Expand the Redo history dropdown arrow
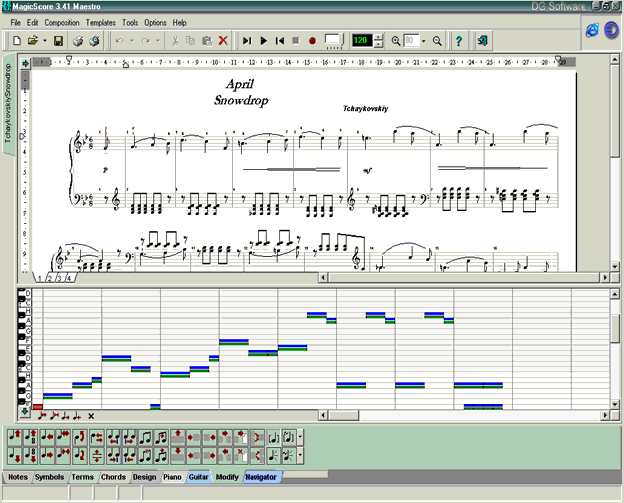Viewport: 624px width, 503px height. click(158, 41)
